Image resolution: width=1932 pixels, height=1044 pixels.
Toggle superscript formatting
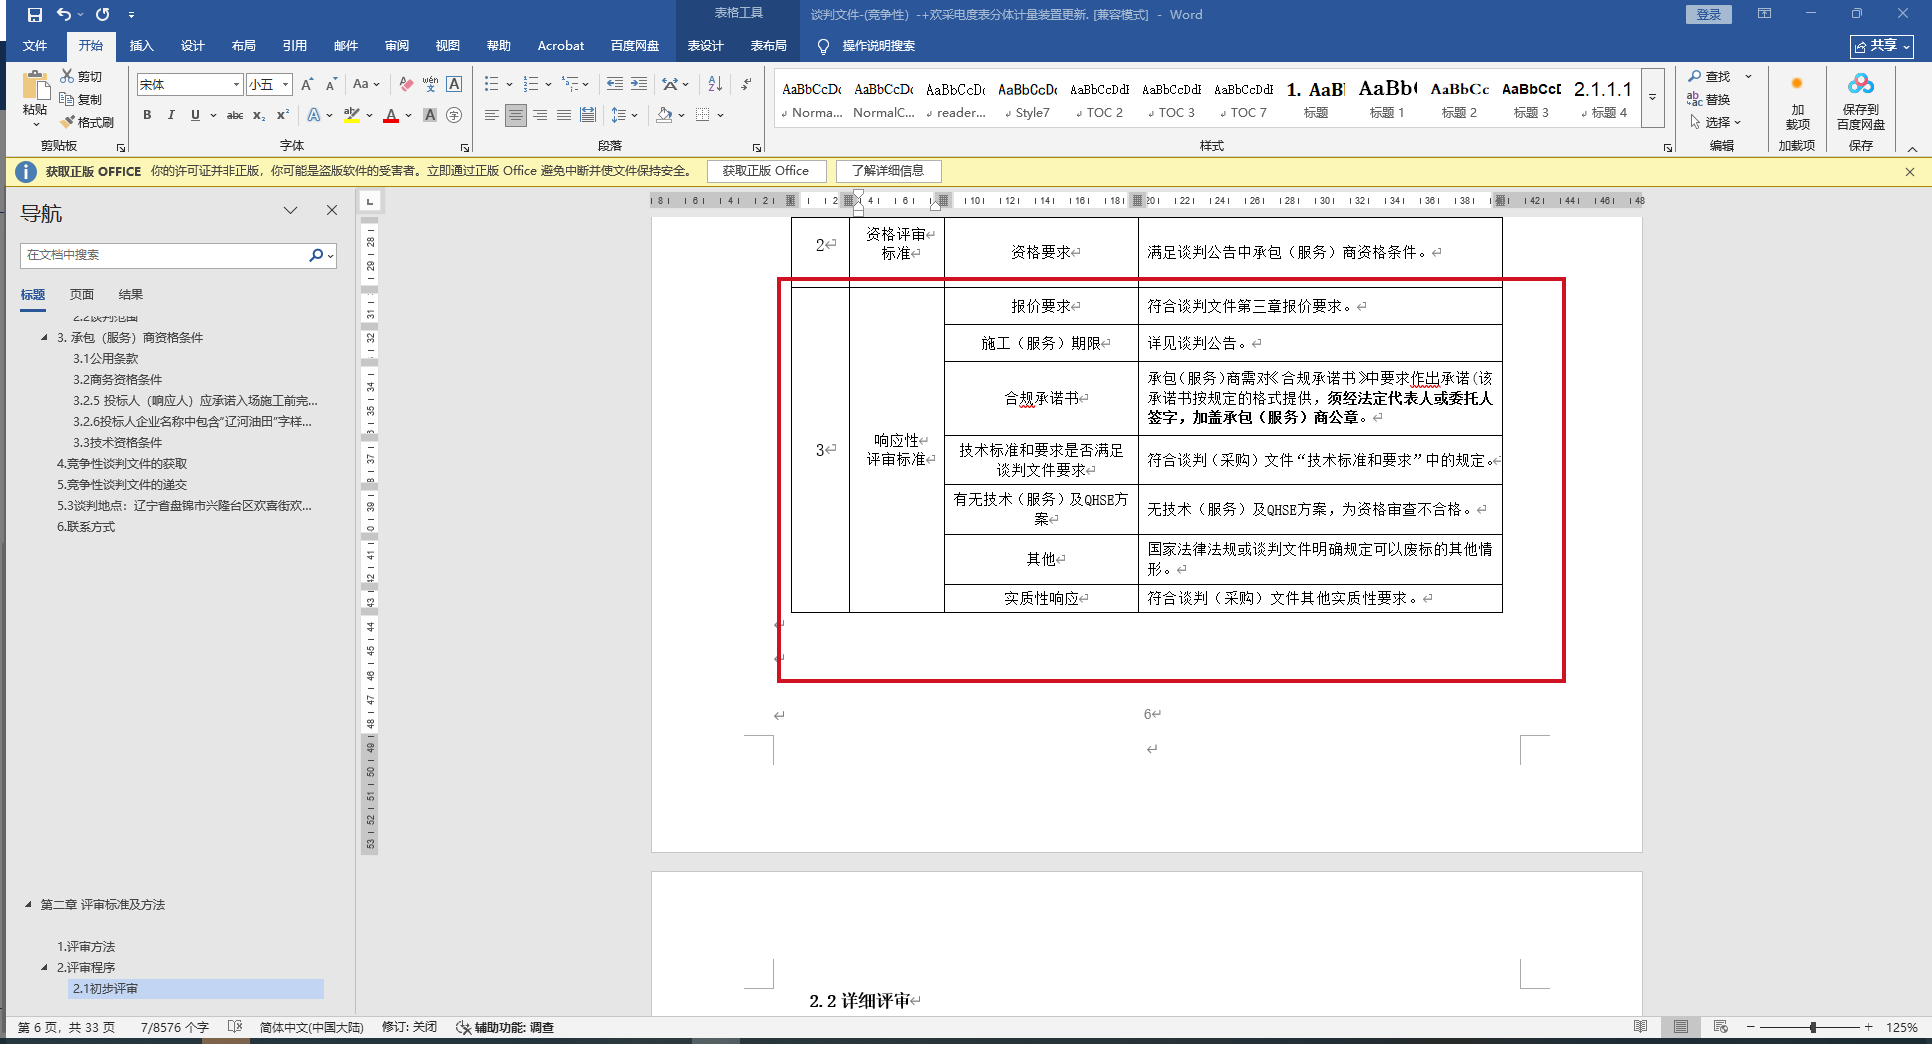pos(283,115)
